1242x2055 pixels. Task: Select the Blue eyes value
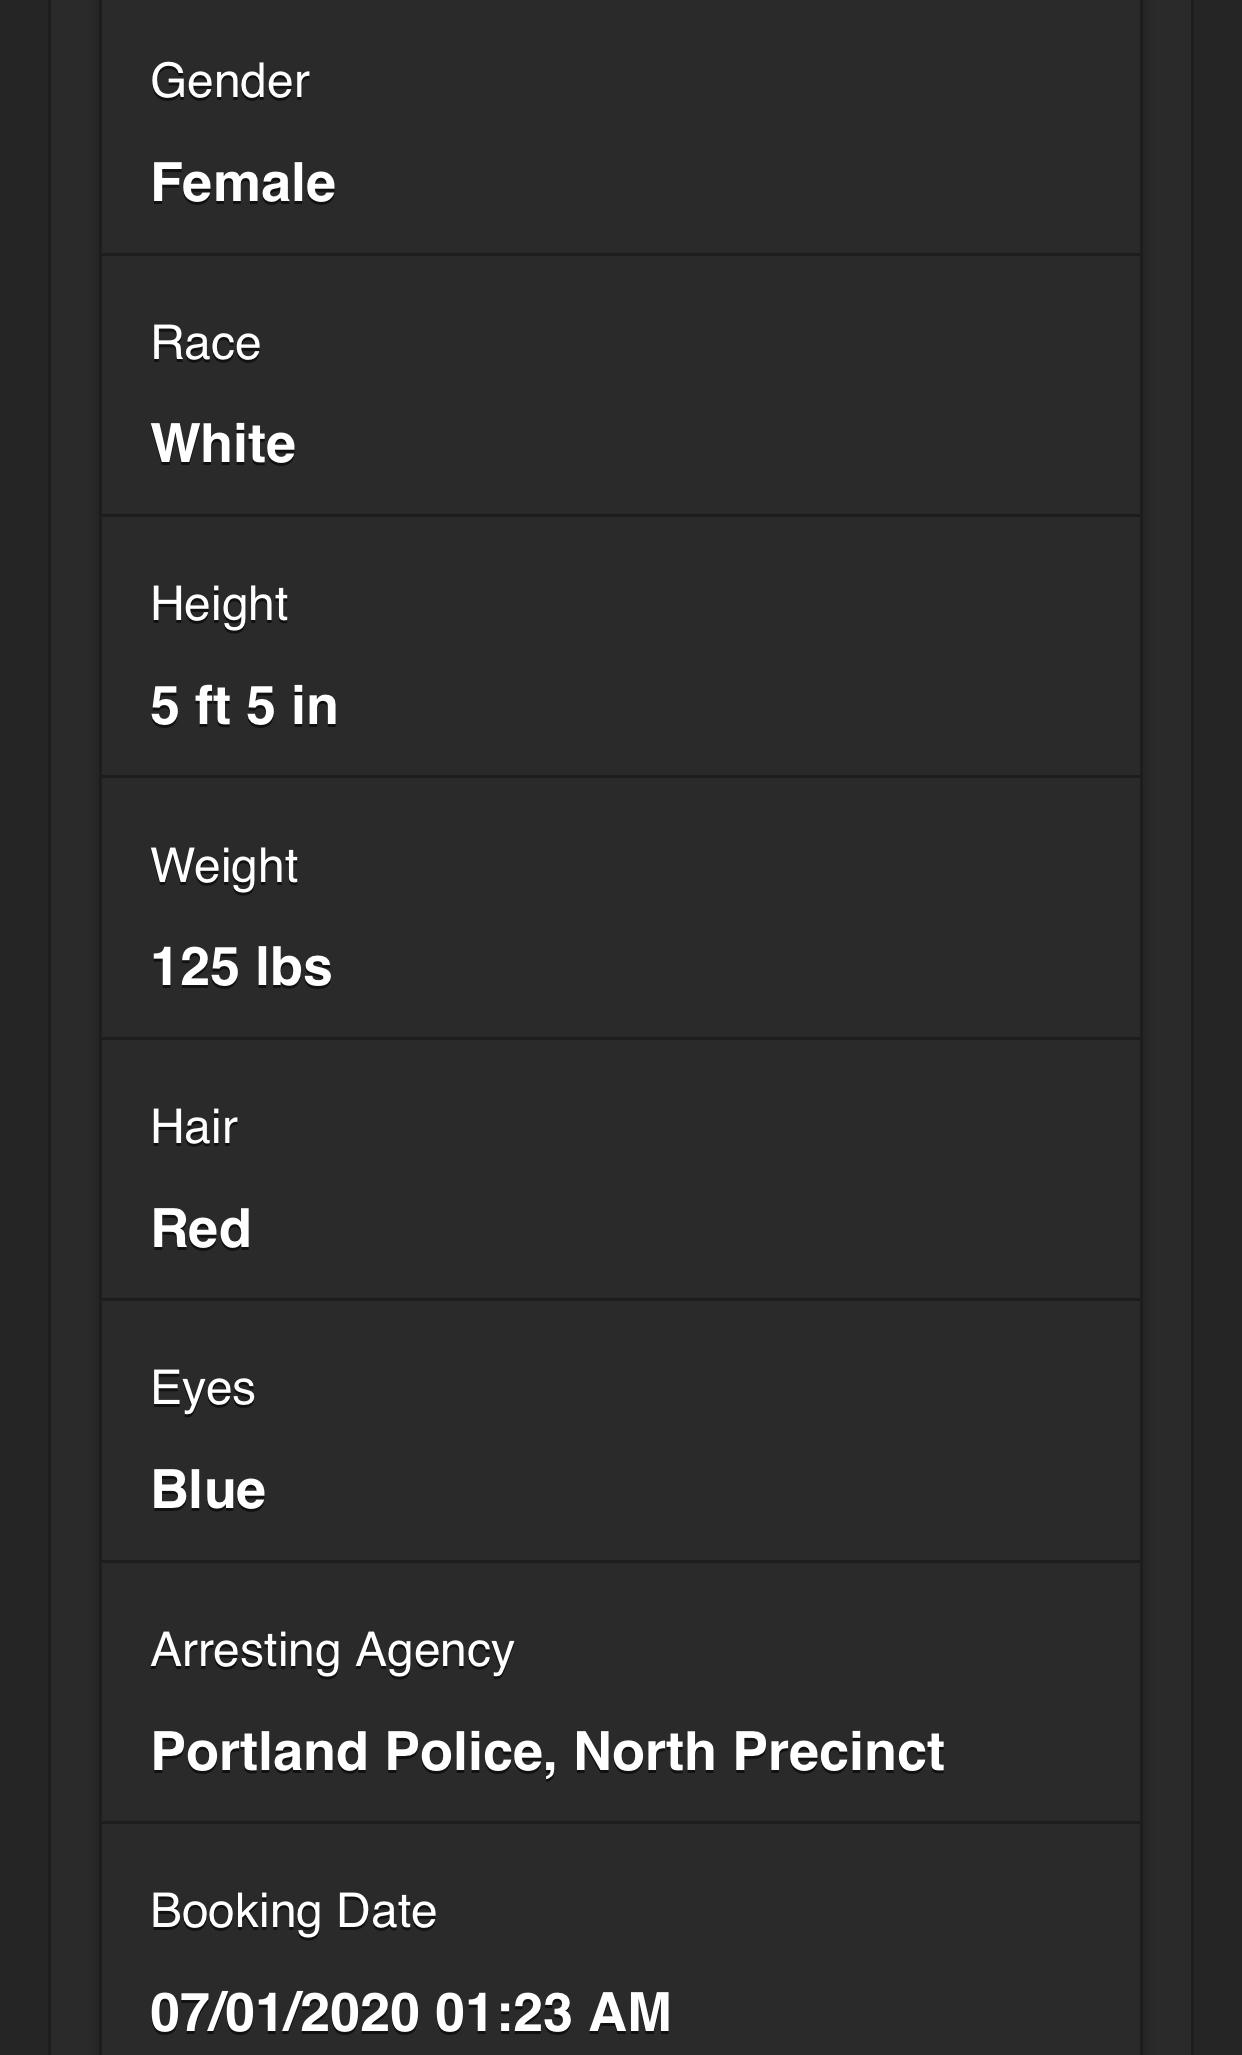coord(208,1490)
